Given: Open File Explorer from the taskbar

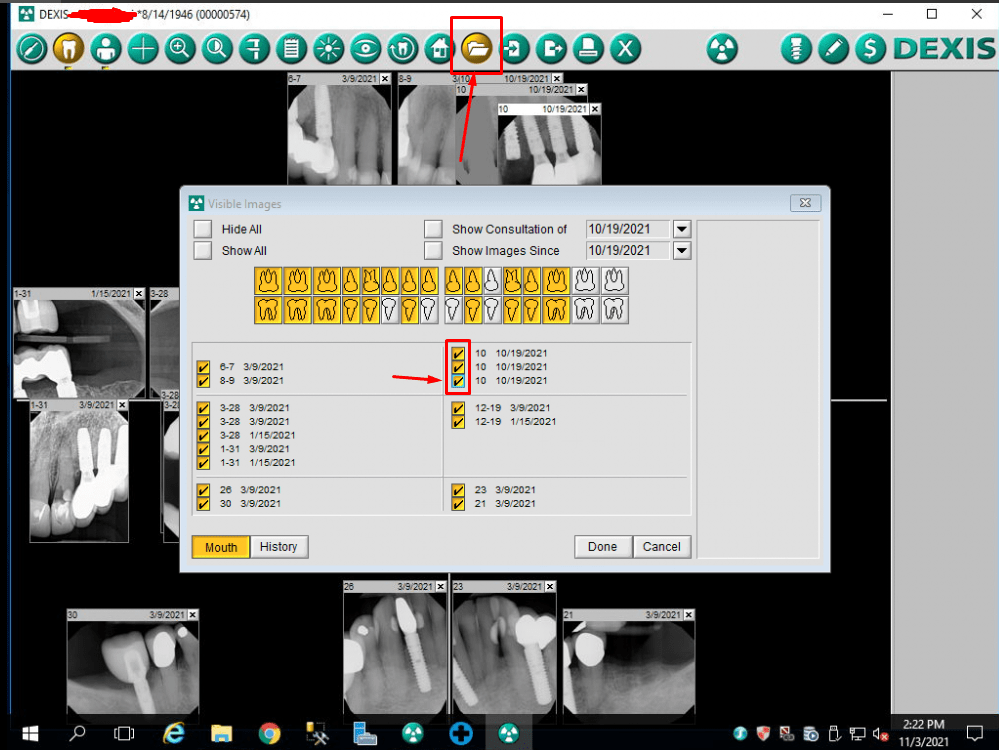Looking at the screenshot, I should point(221,733).
